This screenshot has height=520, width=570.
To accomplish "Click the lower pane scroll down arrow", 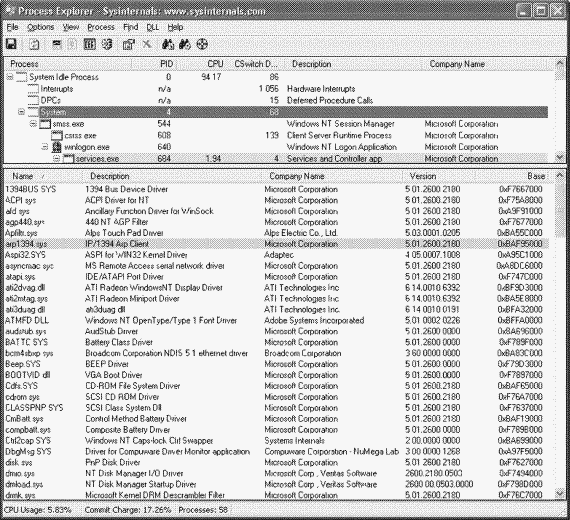I will [560, 494].
